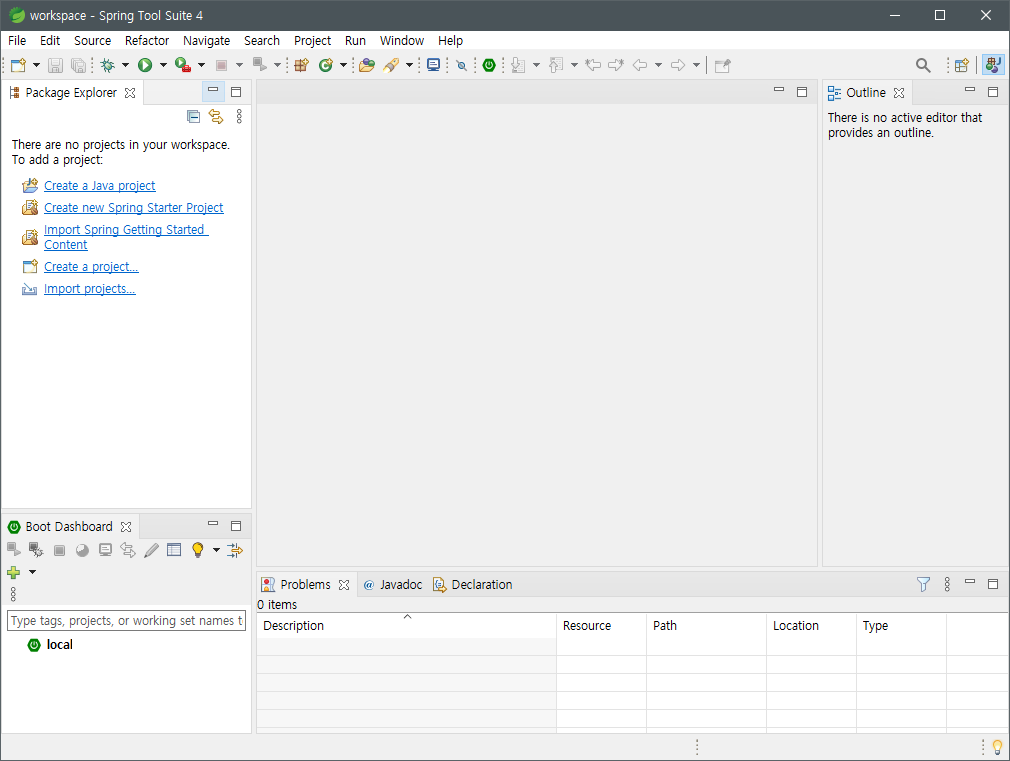Click the Forward navigation arrow in toolbar
Image resolution: width=1010 pixels, height=761 pixels.
[678, 65]
